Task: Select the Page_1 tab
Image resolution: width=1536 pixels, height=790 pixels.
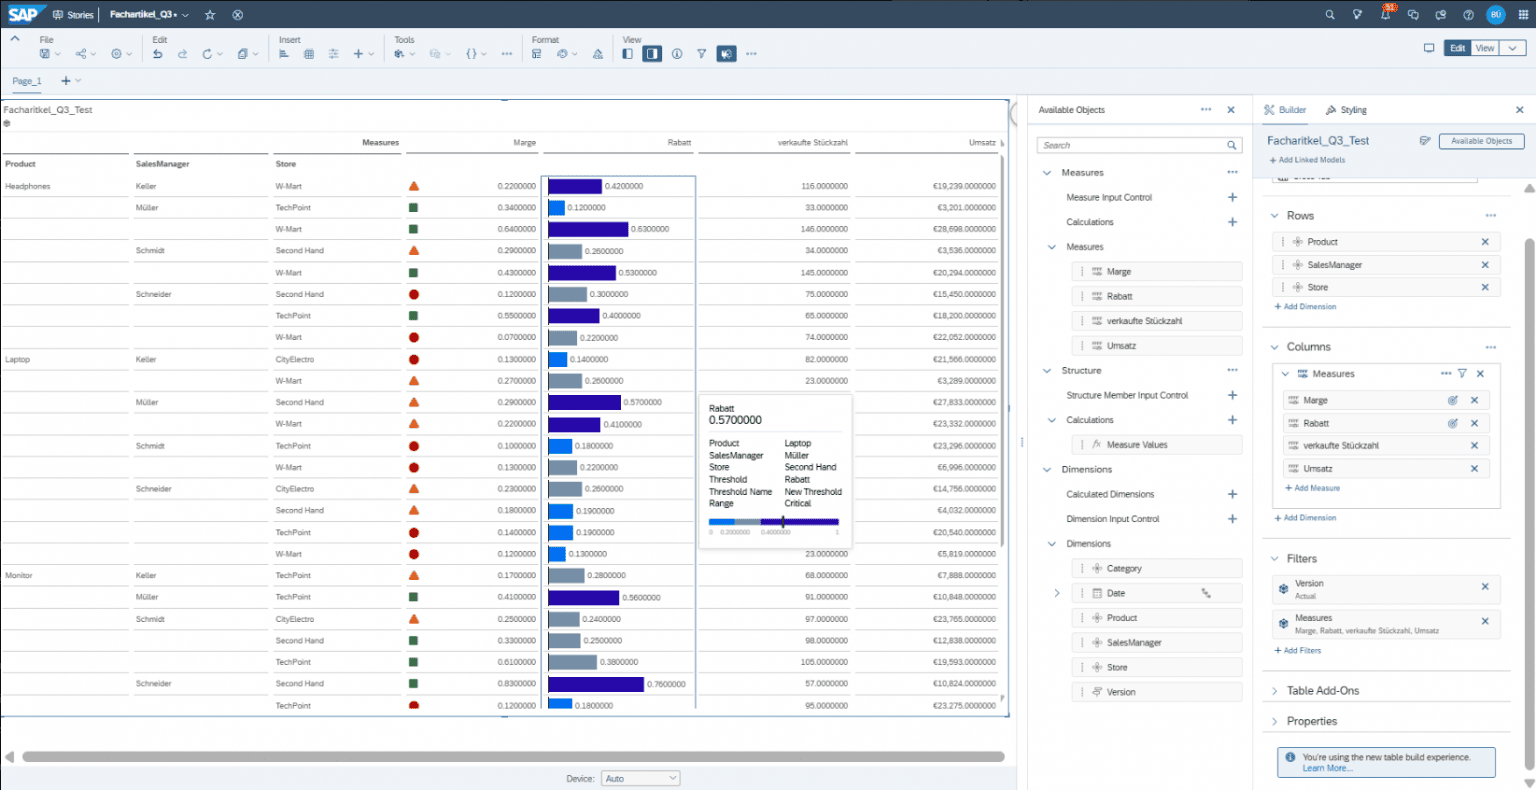Action: point(26,81)
